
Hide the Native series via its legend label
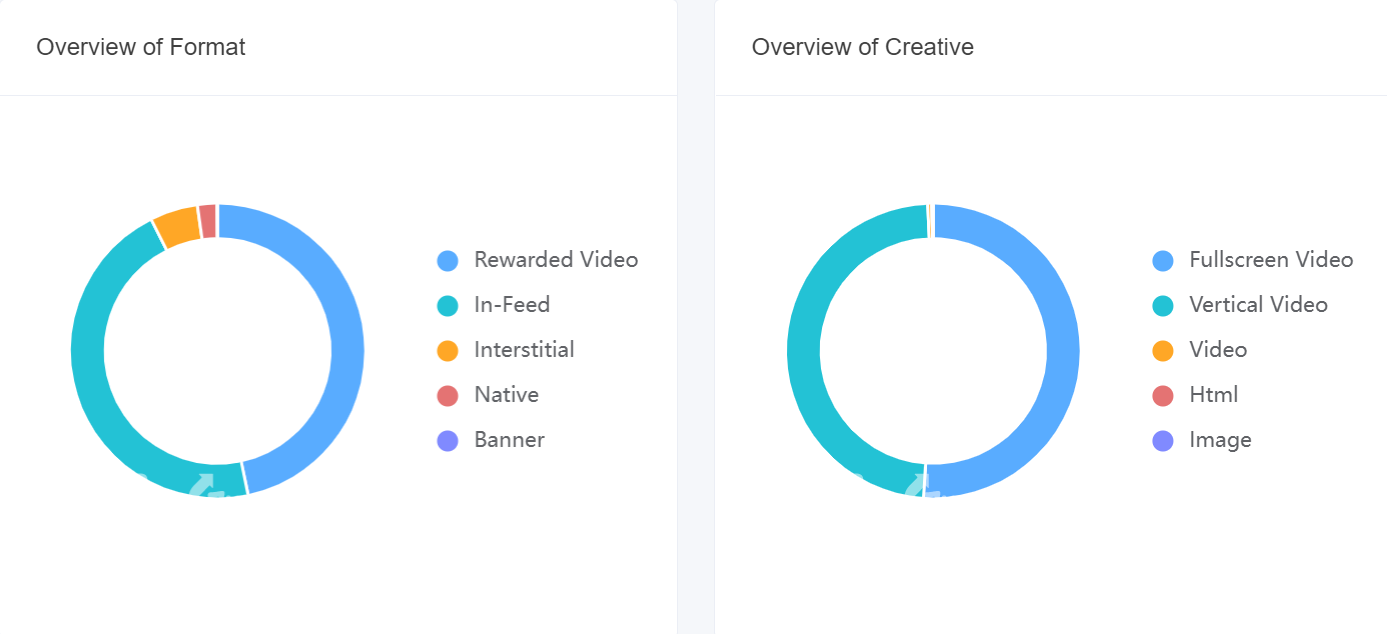[x=506, y=395]
